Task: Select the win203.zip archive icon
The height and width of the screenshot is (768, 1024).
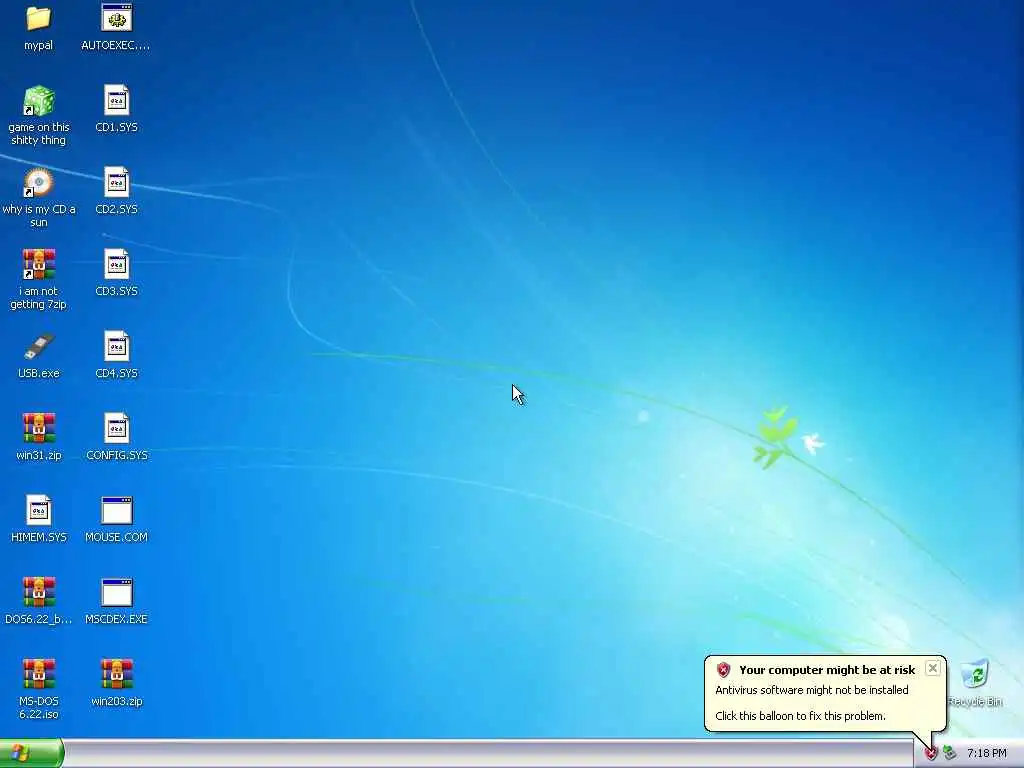Action: (x=116, y=675)
